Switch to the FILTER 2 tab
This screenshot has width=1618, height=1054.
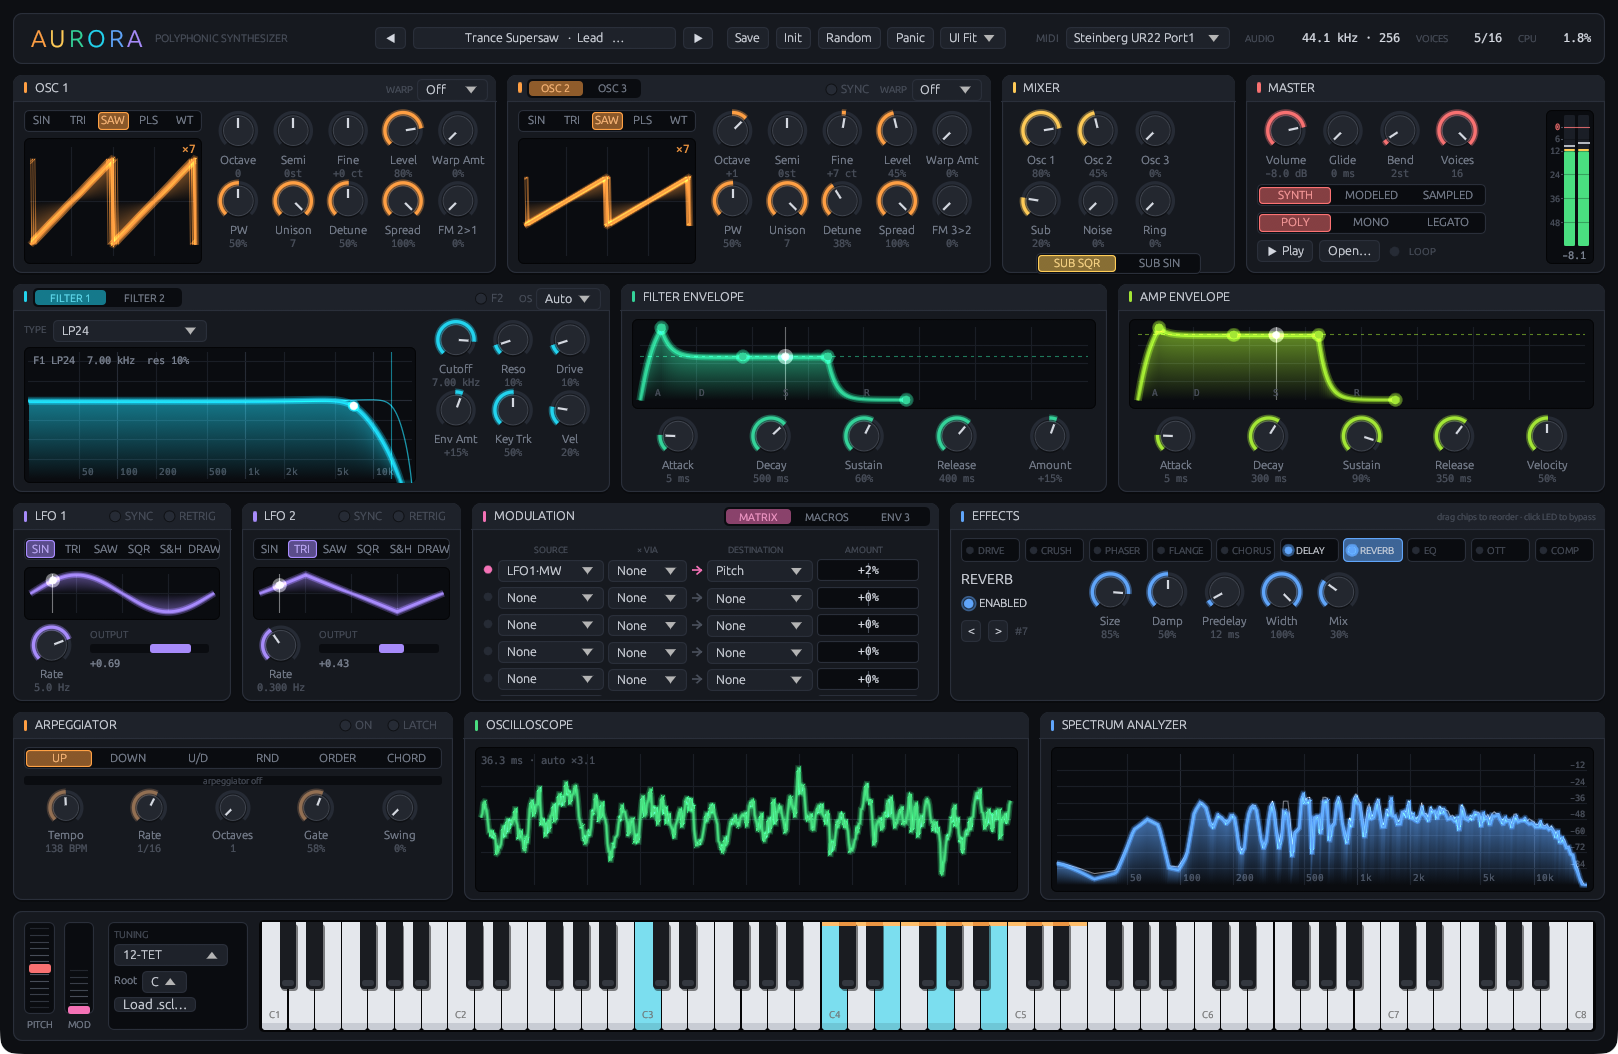pyautogui.click(x=144, y=298)
